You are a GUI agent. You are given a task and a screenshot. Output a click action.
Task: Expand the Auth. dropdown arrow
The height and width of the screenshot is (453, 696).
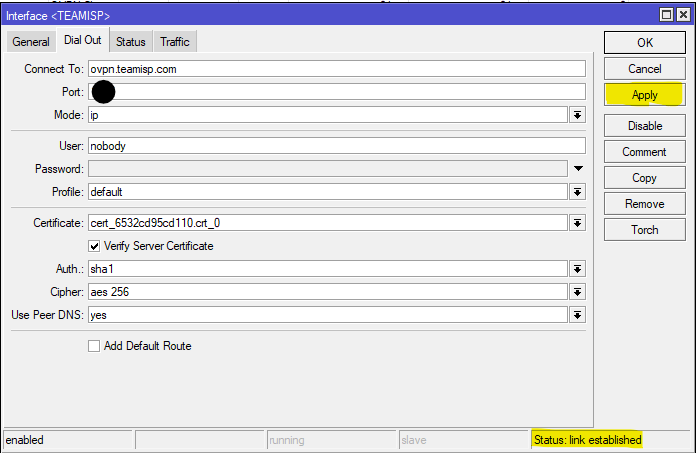[x=577, y=269]
